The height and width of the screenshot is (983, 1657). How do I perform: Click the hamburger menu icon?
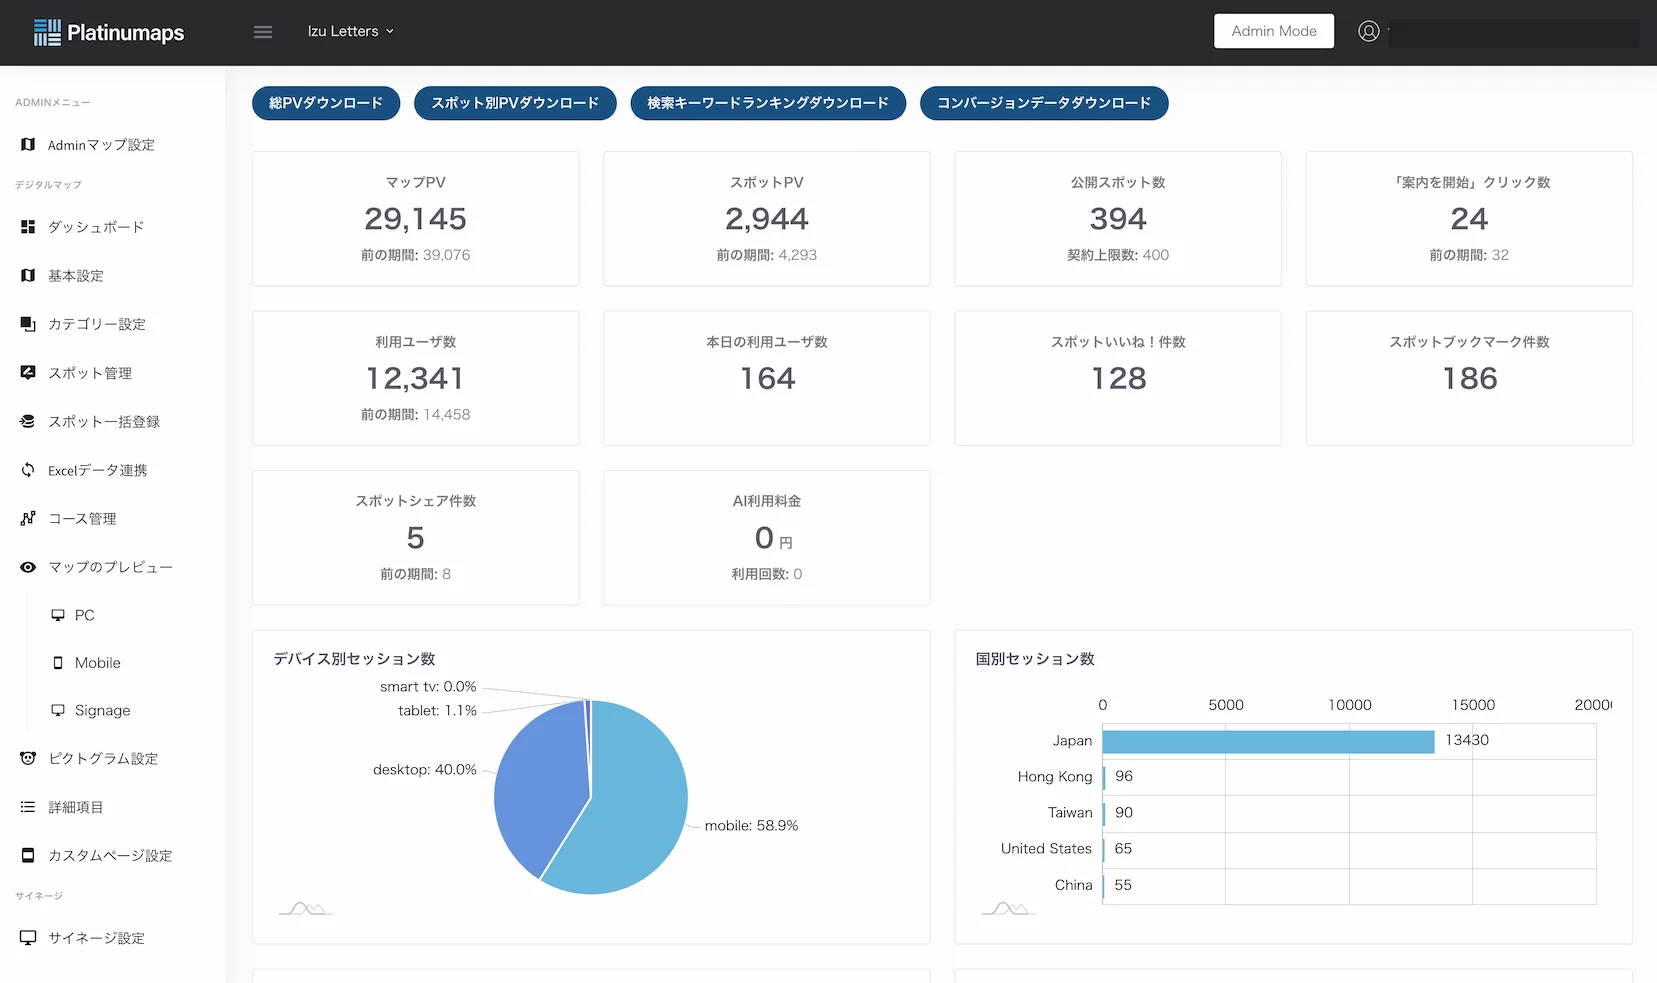tap(263, 32)
